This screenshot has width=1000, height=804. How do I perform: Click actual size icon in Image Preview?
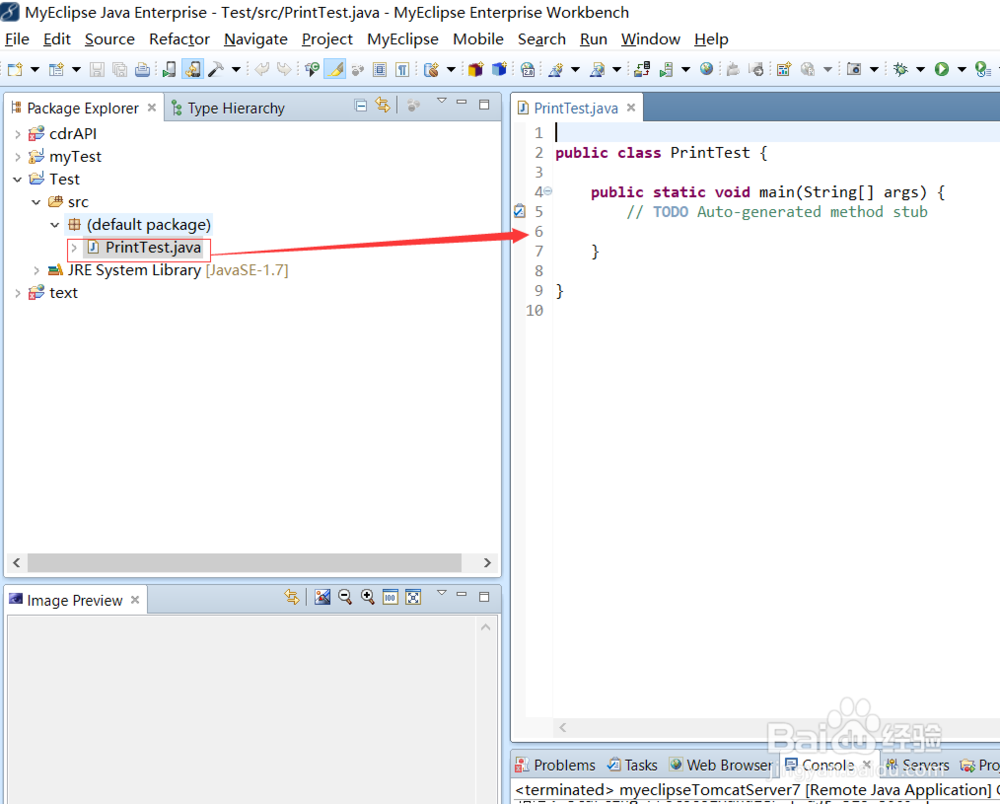(x=390, y=597)
